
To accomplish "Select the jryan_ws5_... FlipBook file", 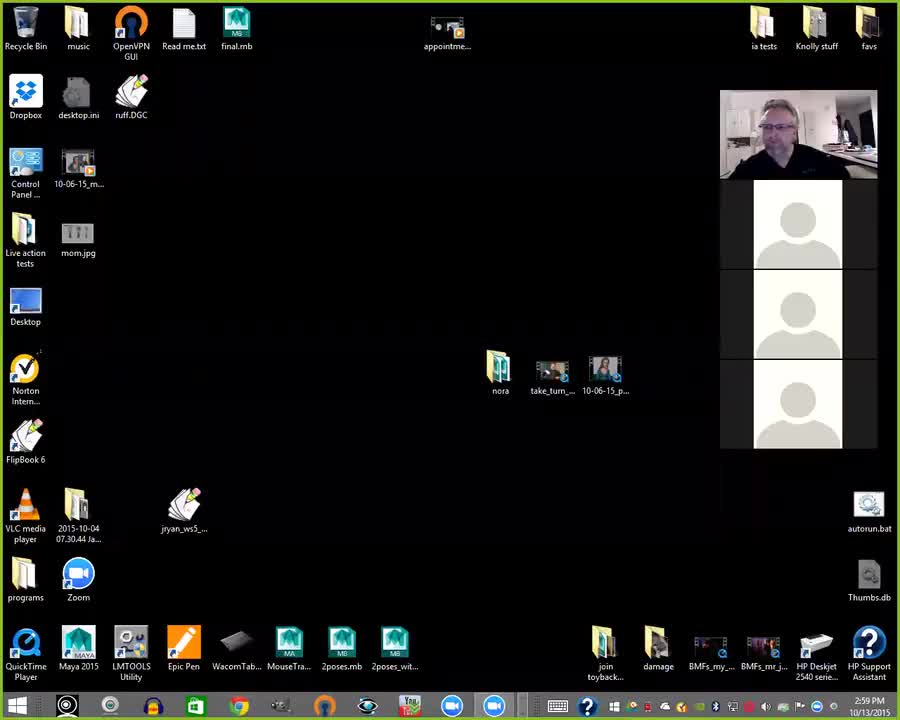I will [x=184, y=510].
